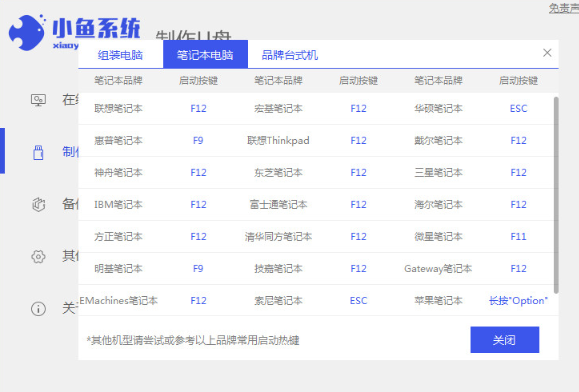Close the hotkey dialog with the X icon
The width and height of the screenshot is (579, 392).
point(547,53)
